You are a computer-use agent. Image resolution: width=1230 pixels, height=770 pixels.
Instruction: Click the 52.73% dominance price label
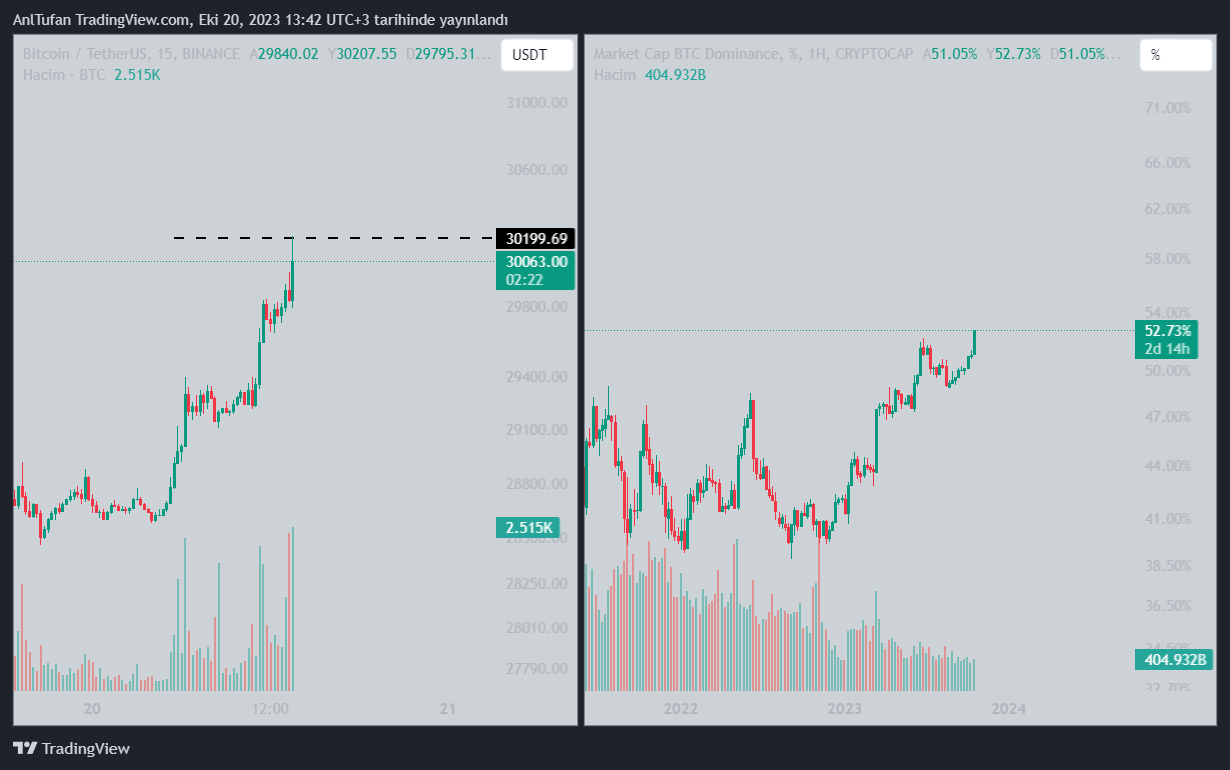(x=1166, y=331)
